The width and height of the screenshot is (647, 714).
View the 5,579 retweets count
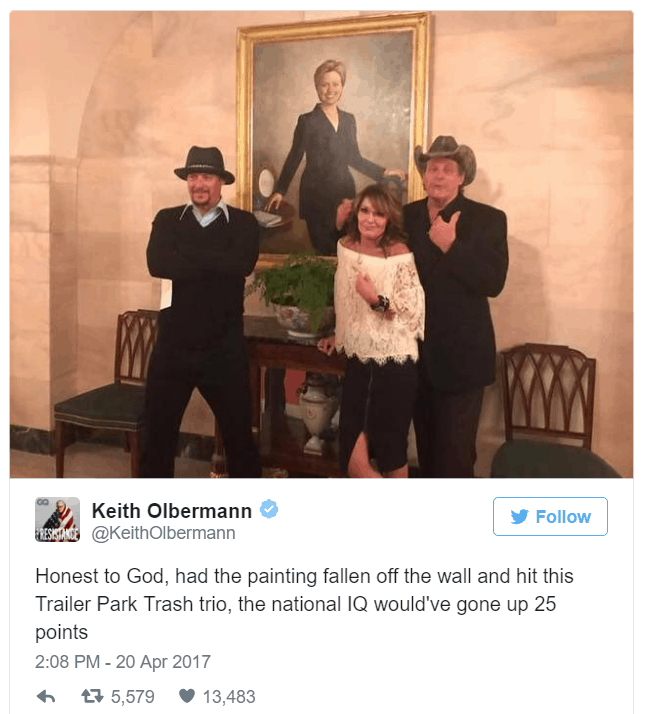[x=133, y=697]
